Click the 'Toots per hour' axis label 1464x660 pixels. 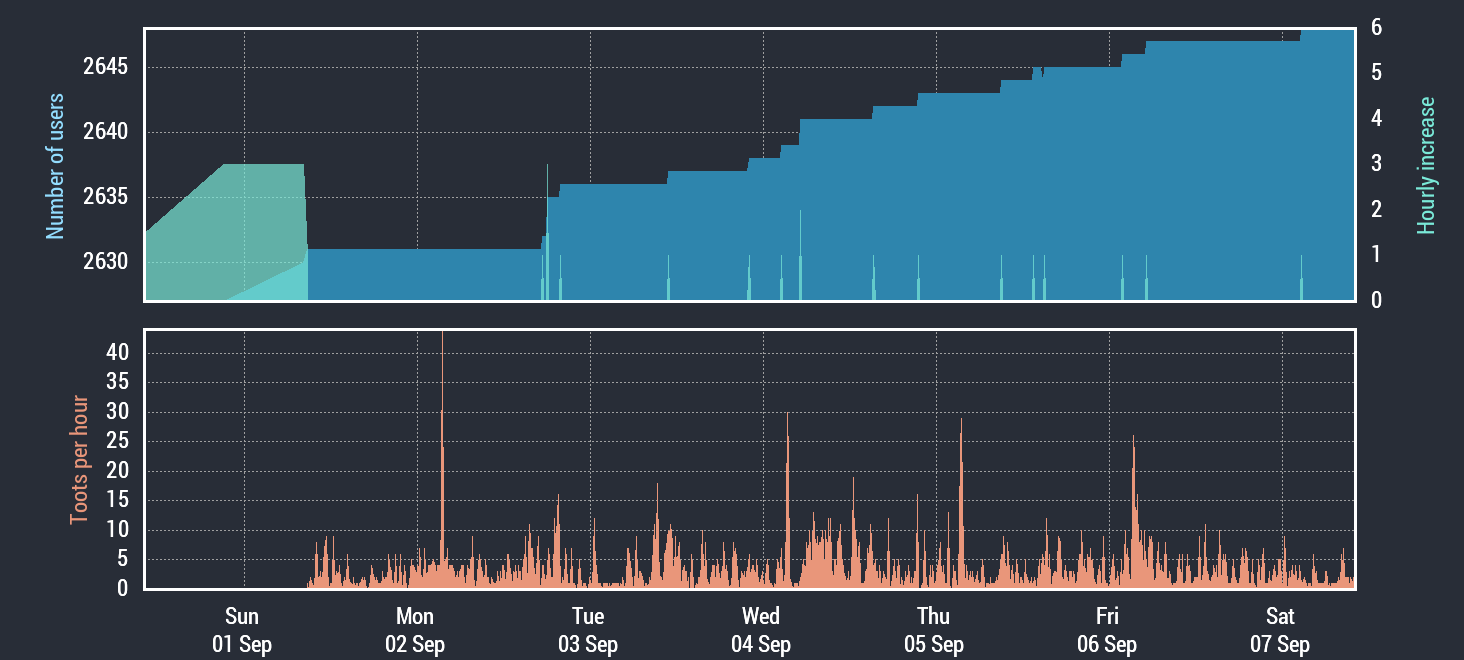(79, 460)
